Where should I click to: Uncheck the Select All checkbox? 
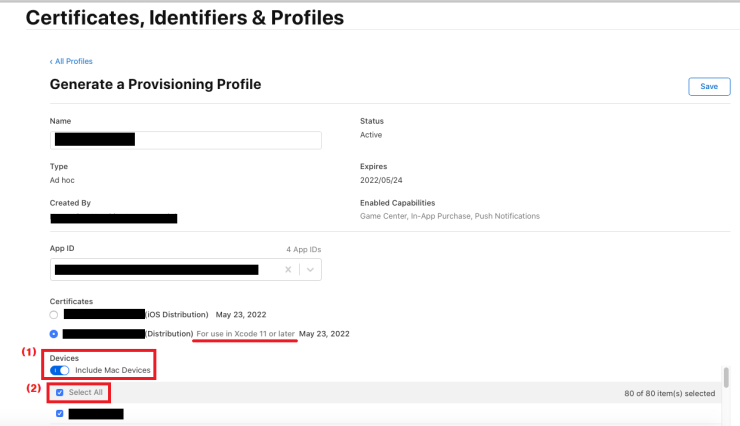point(60,392)
